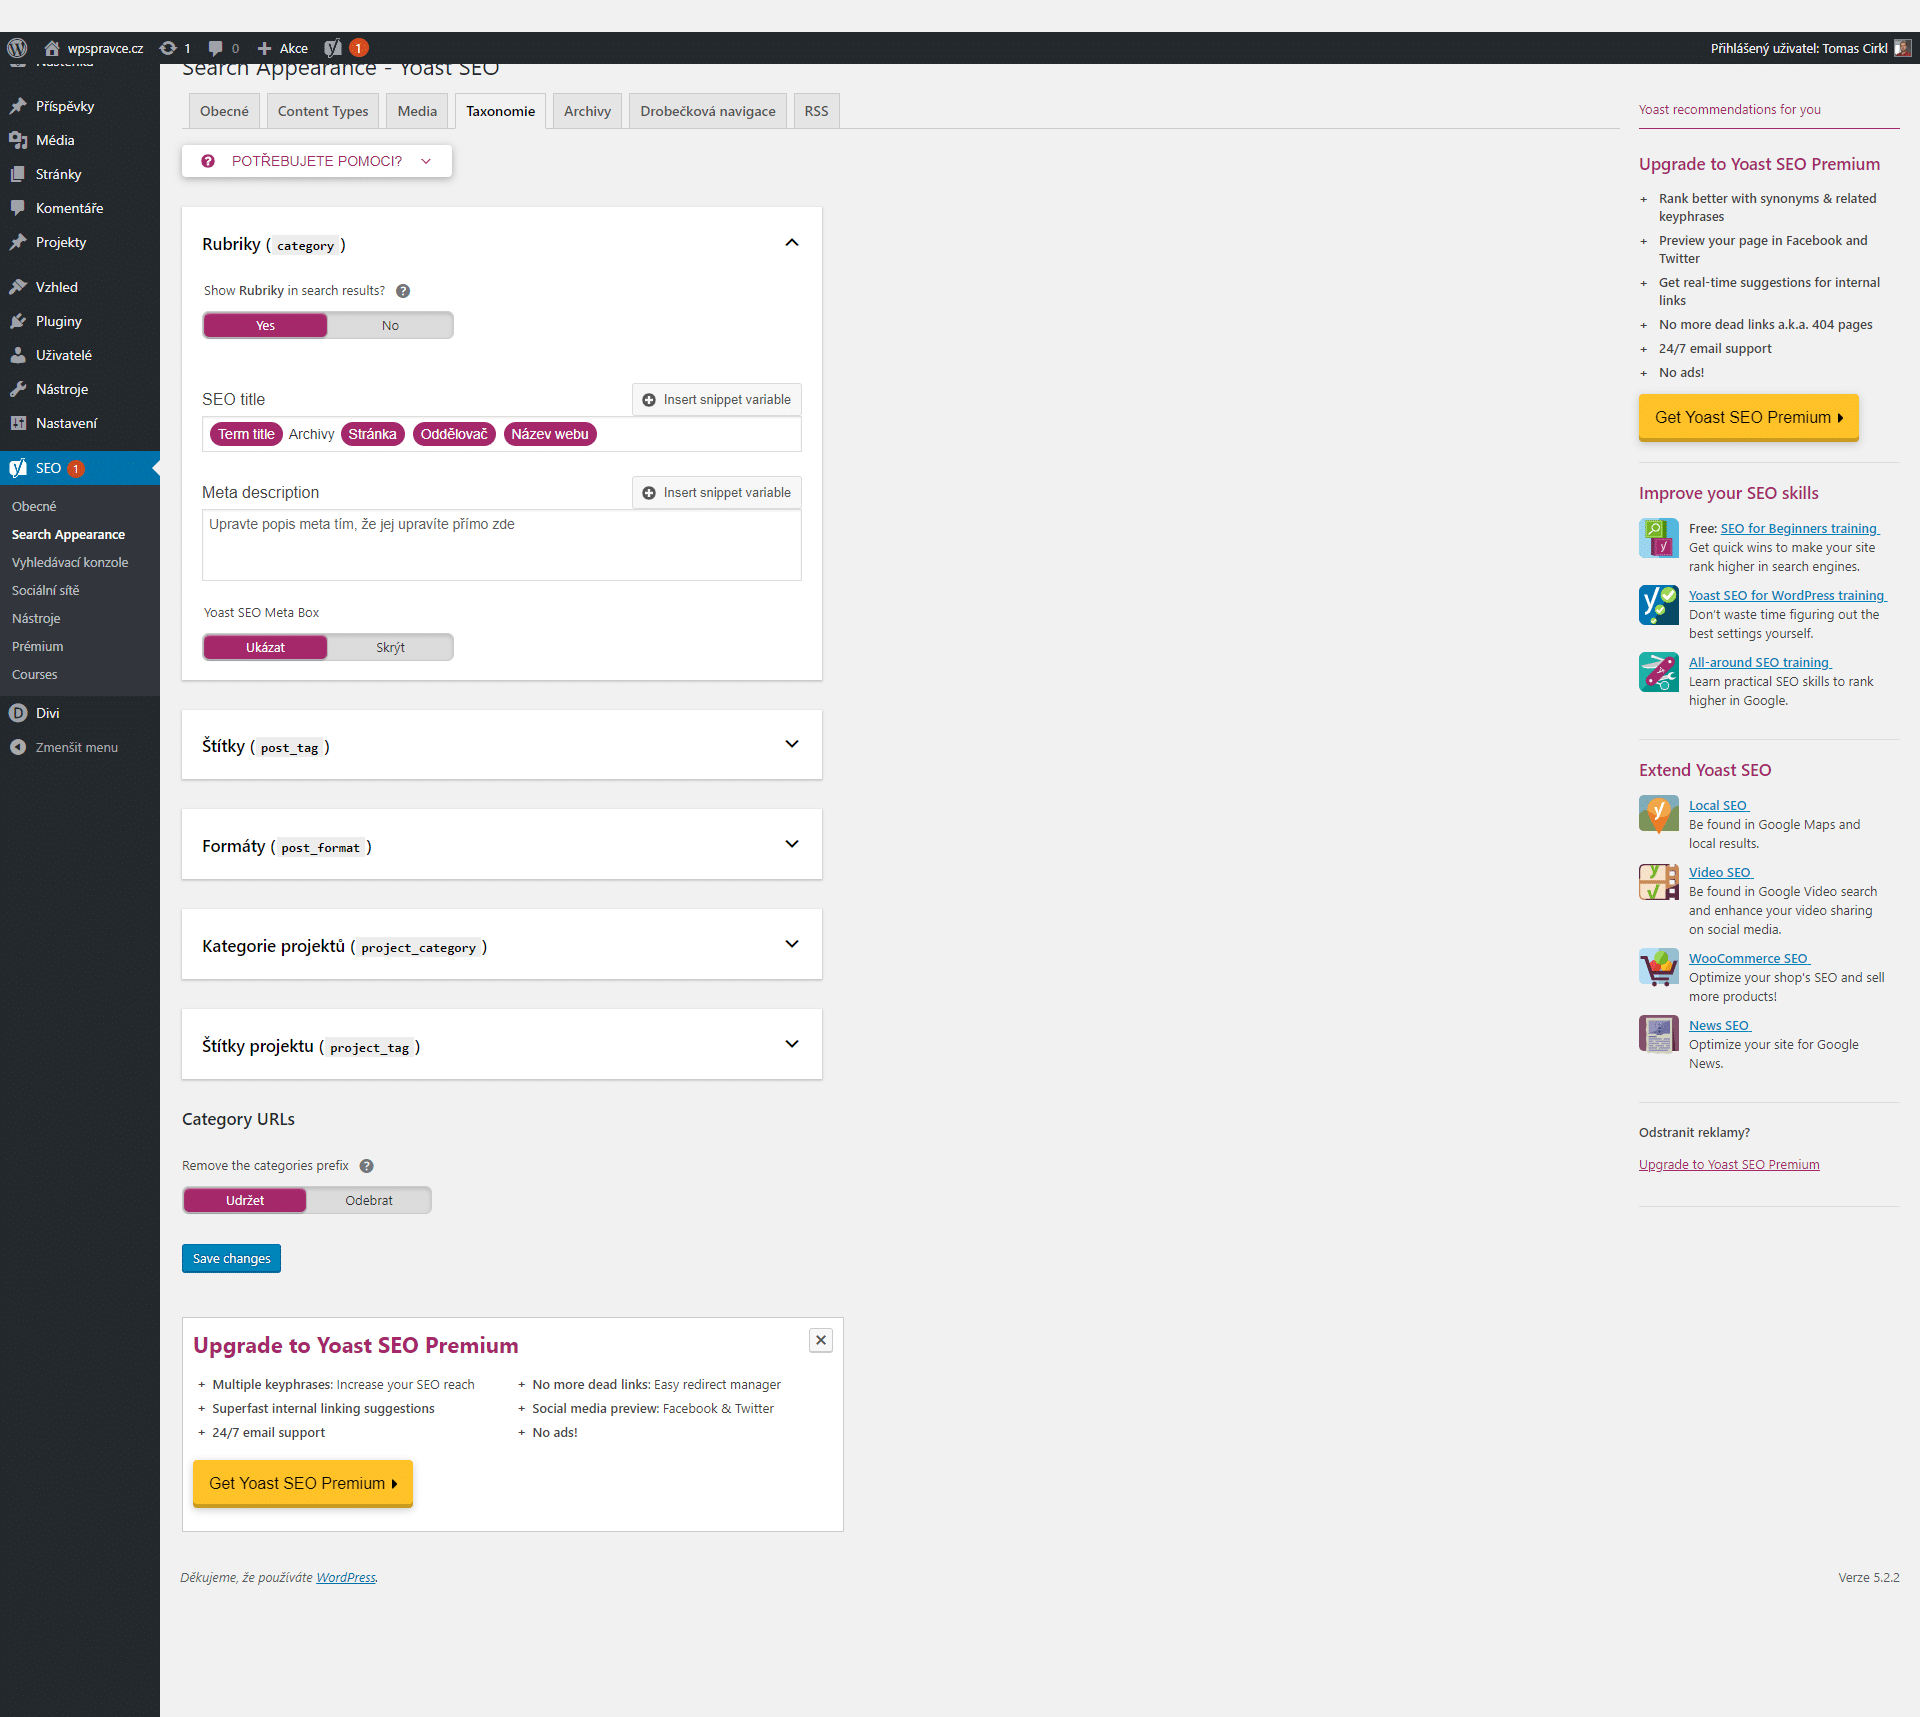
Task: Click the Save changes button
Action: (231, 1259)
